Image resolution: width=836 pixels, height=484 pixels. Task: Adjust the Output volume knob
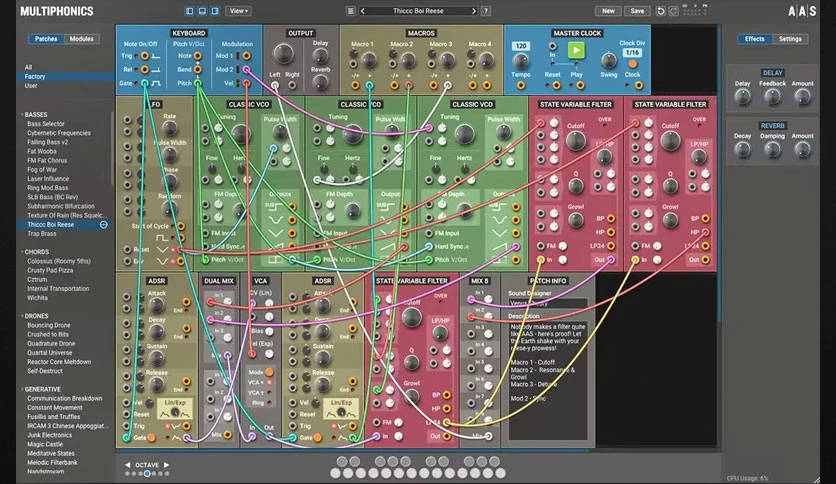point(283,54)
